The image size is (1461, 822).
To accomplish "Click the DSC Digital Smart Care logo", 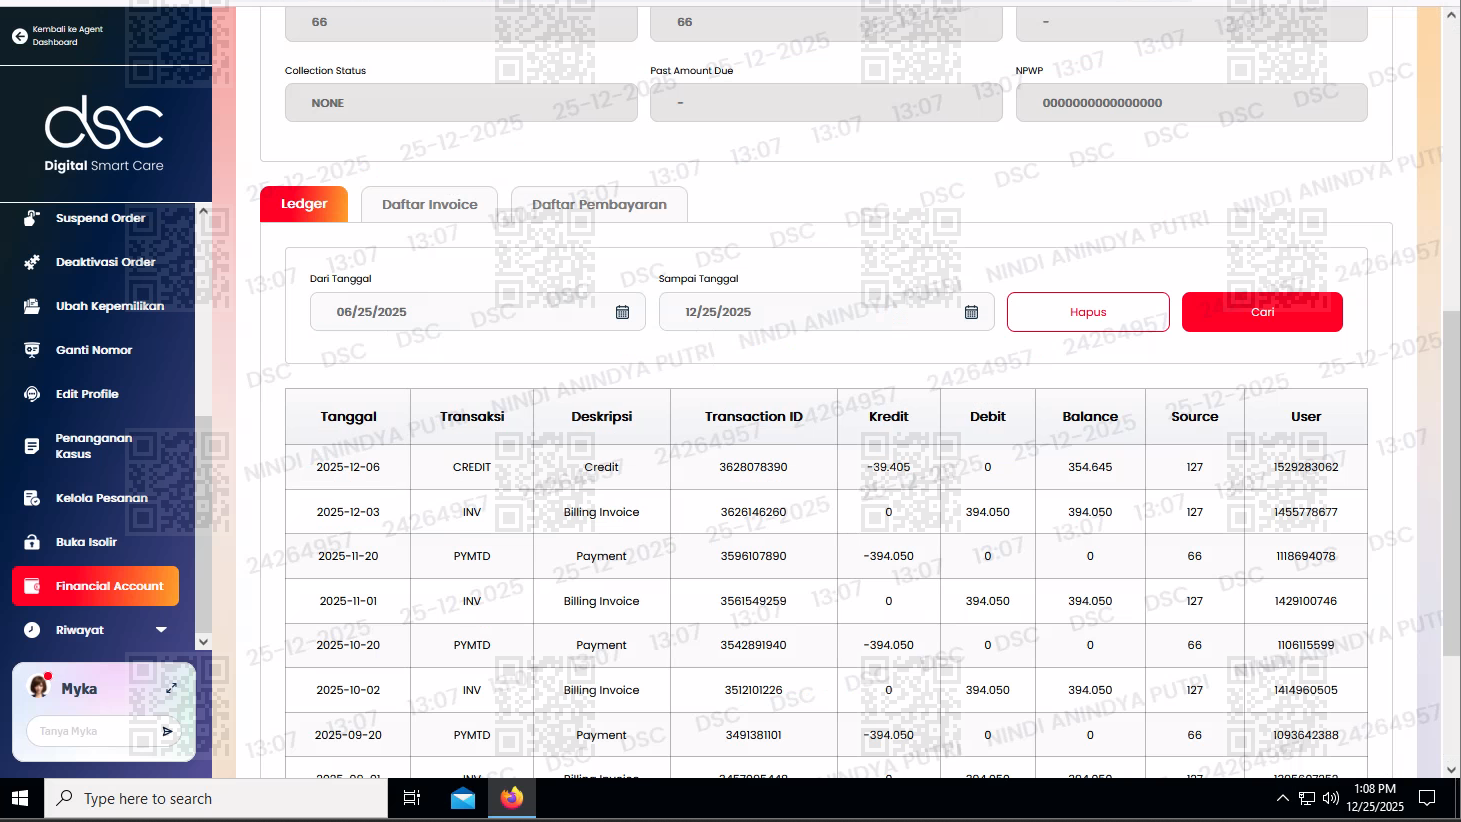I will pyautogui.click(x=104, y=134).
